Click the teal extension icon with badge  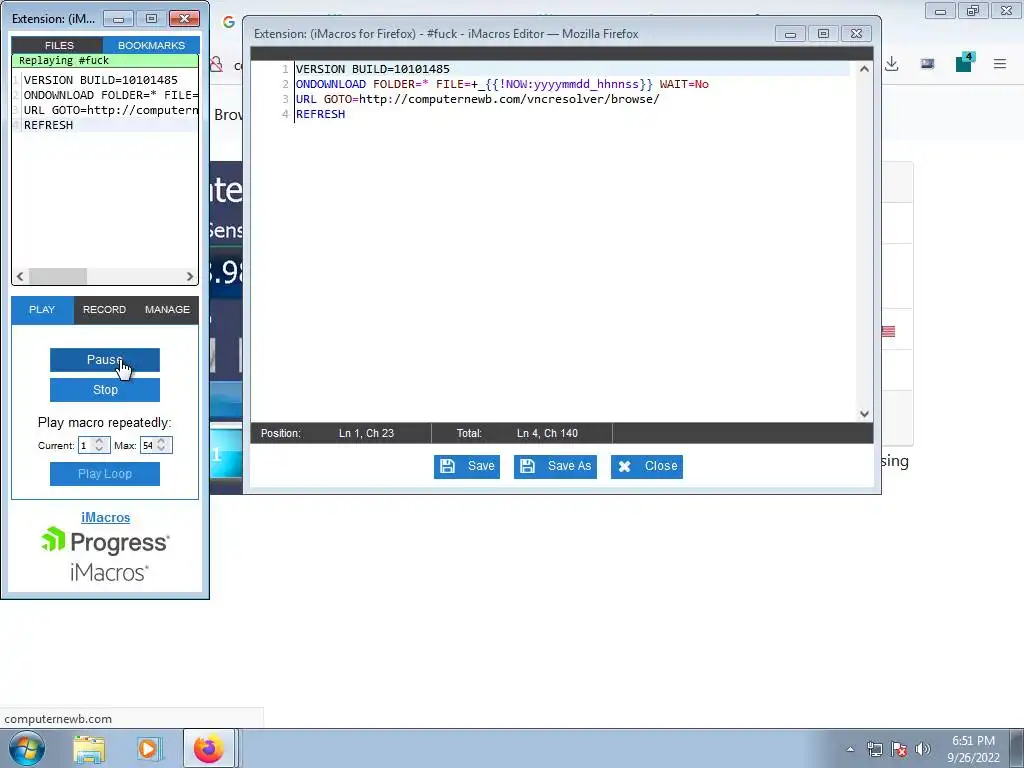click(964, 63)
